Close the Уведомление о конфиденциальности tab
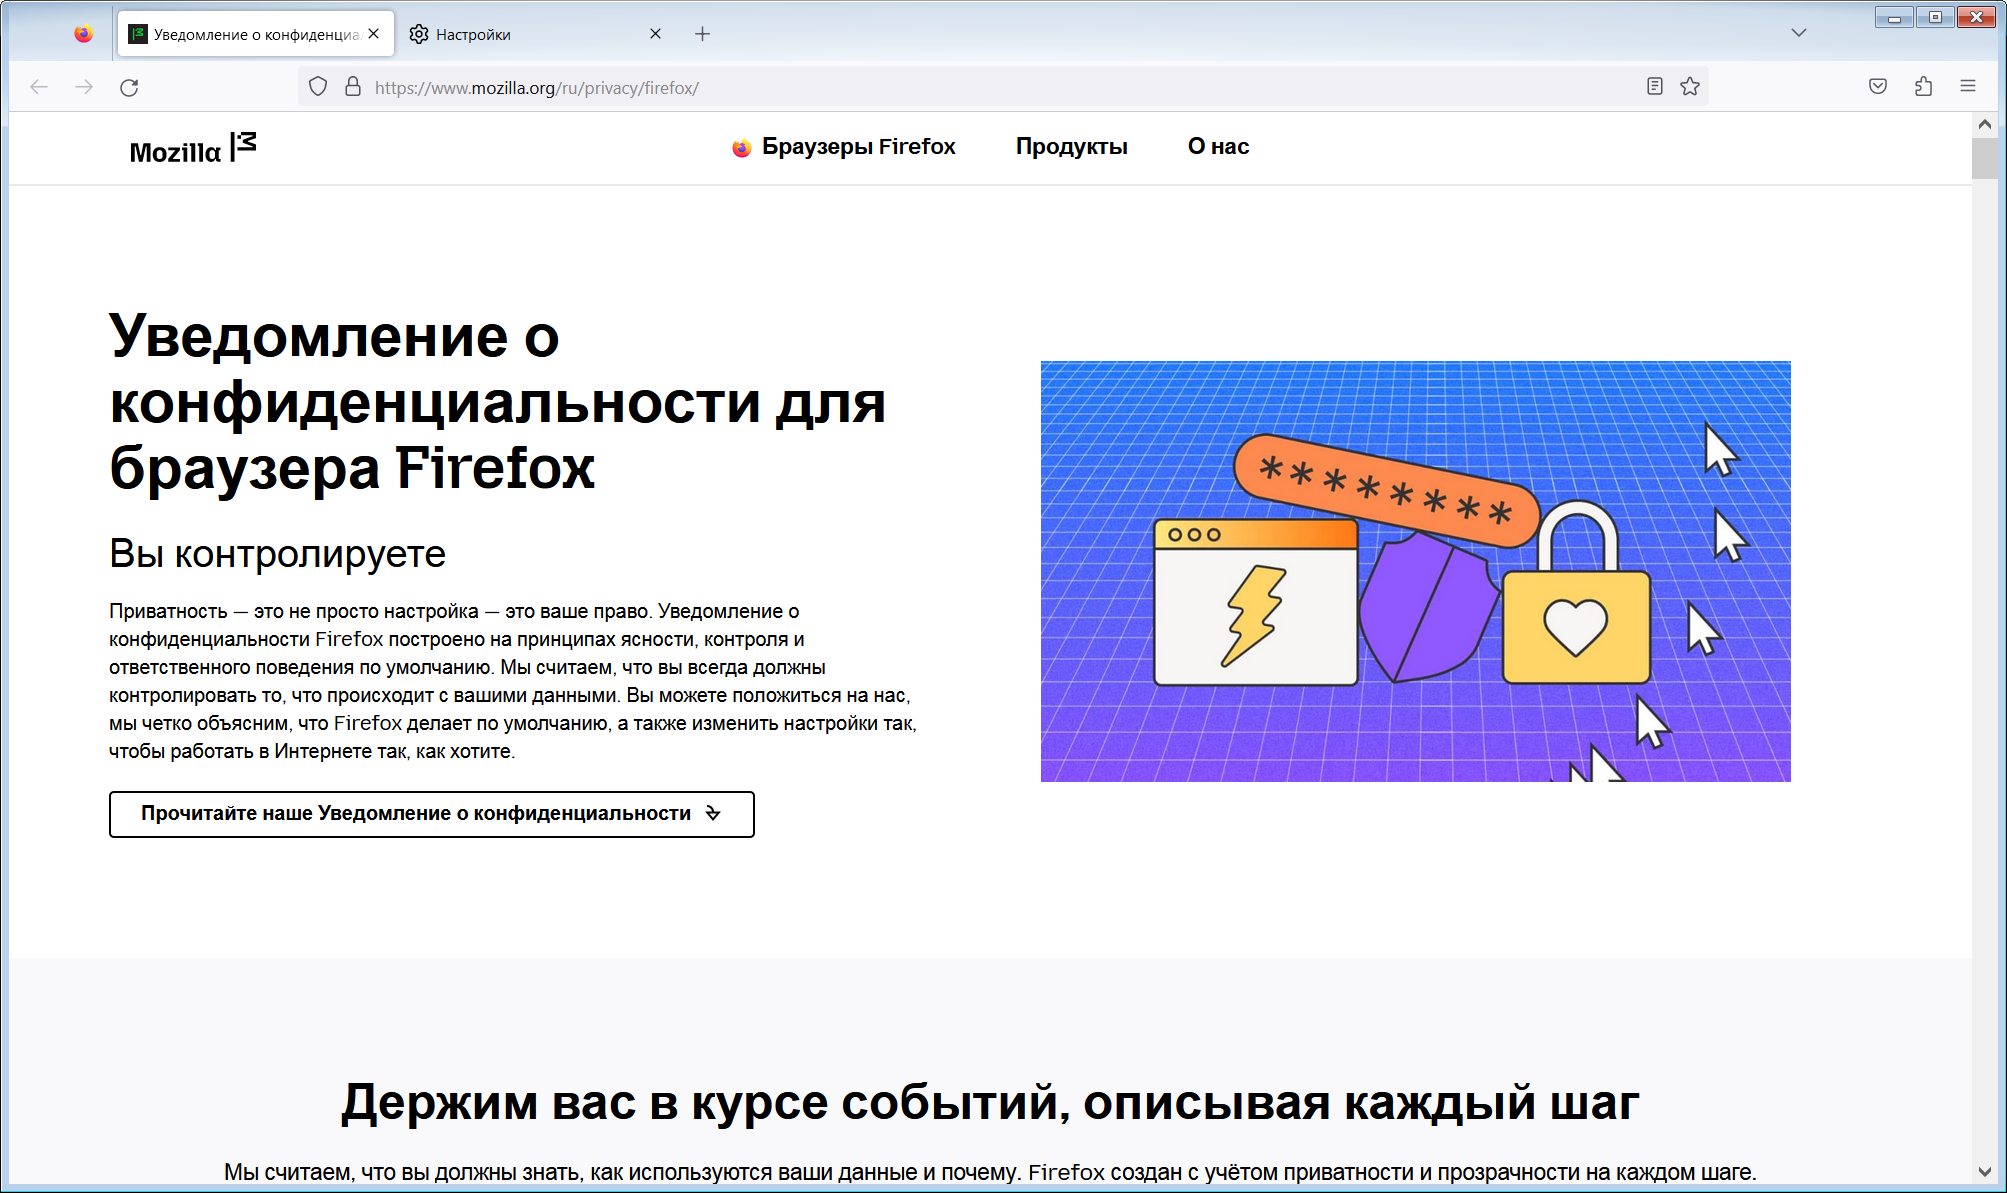The image size is (2007, 1193). 374,34
